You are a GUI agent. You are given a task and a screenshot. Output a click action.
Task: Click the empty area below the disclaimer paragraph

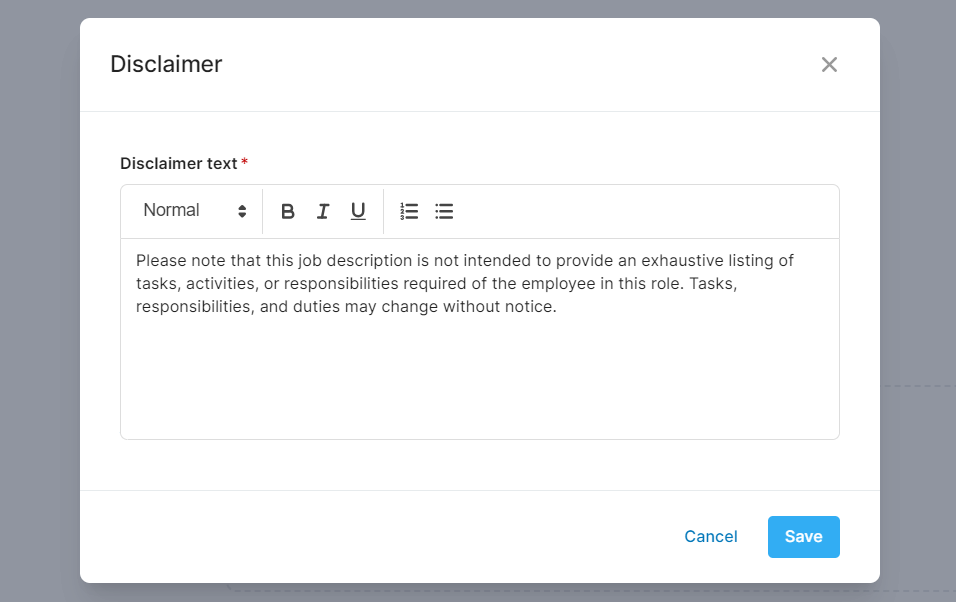(x=480, y=380)
